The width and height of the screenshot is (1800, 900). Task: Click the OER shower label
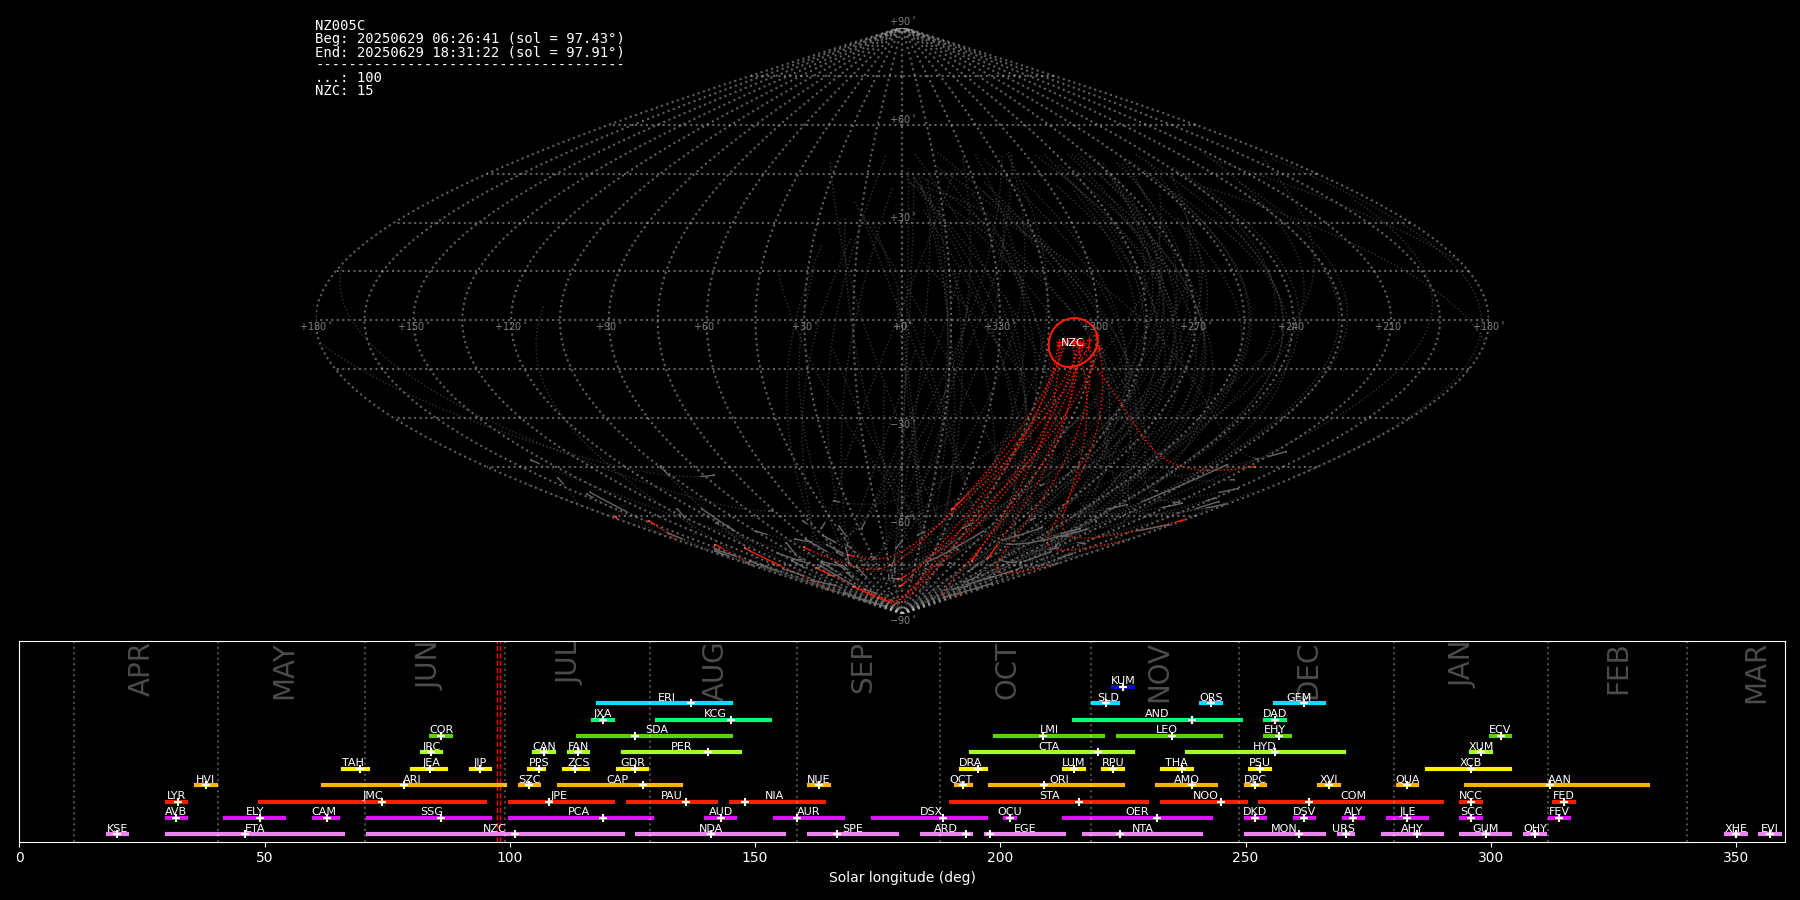click(1137, 812)
